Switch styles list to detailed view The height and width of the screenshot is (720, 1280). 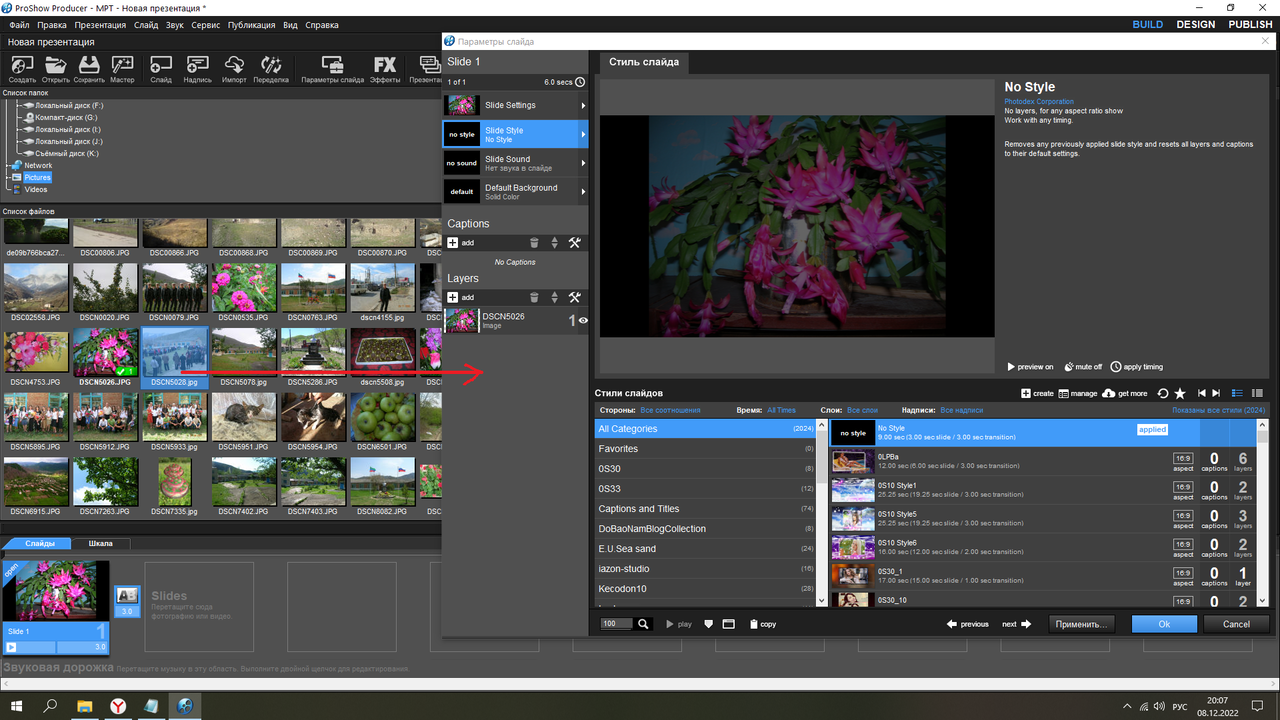point(1237,394)
